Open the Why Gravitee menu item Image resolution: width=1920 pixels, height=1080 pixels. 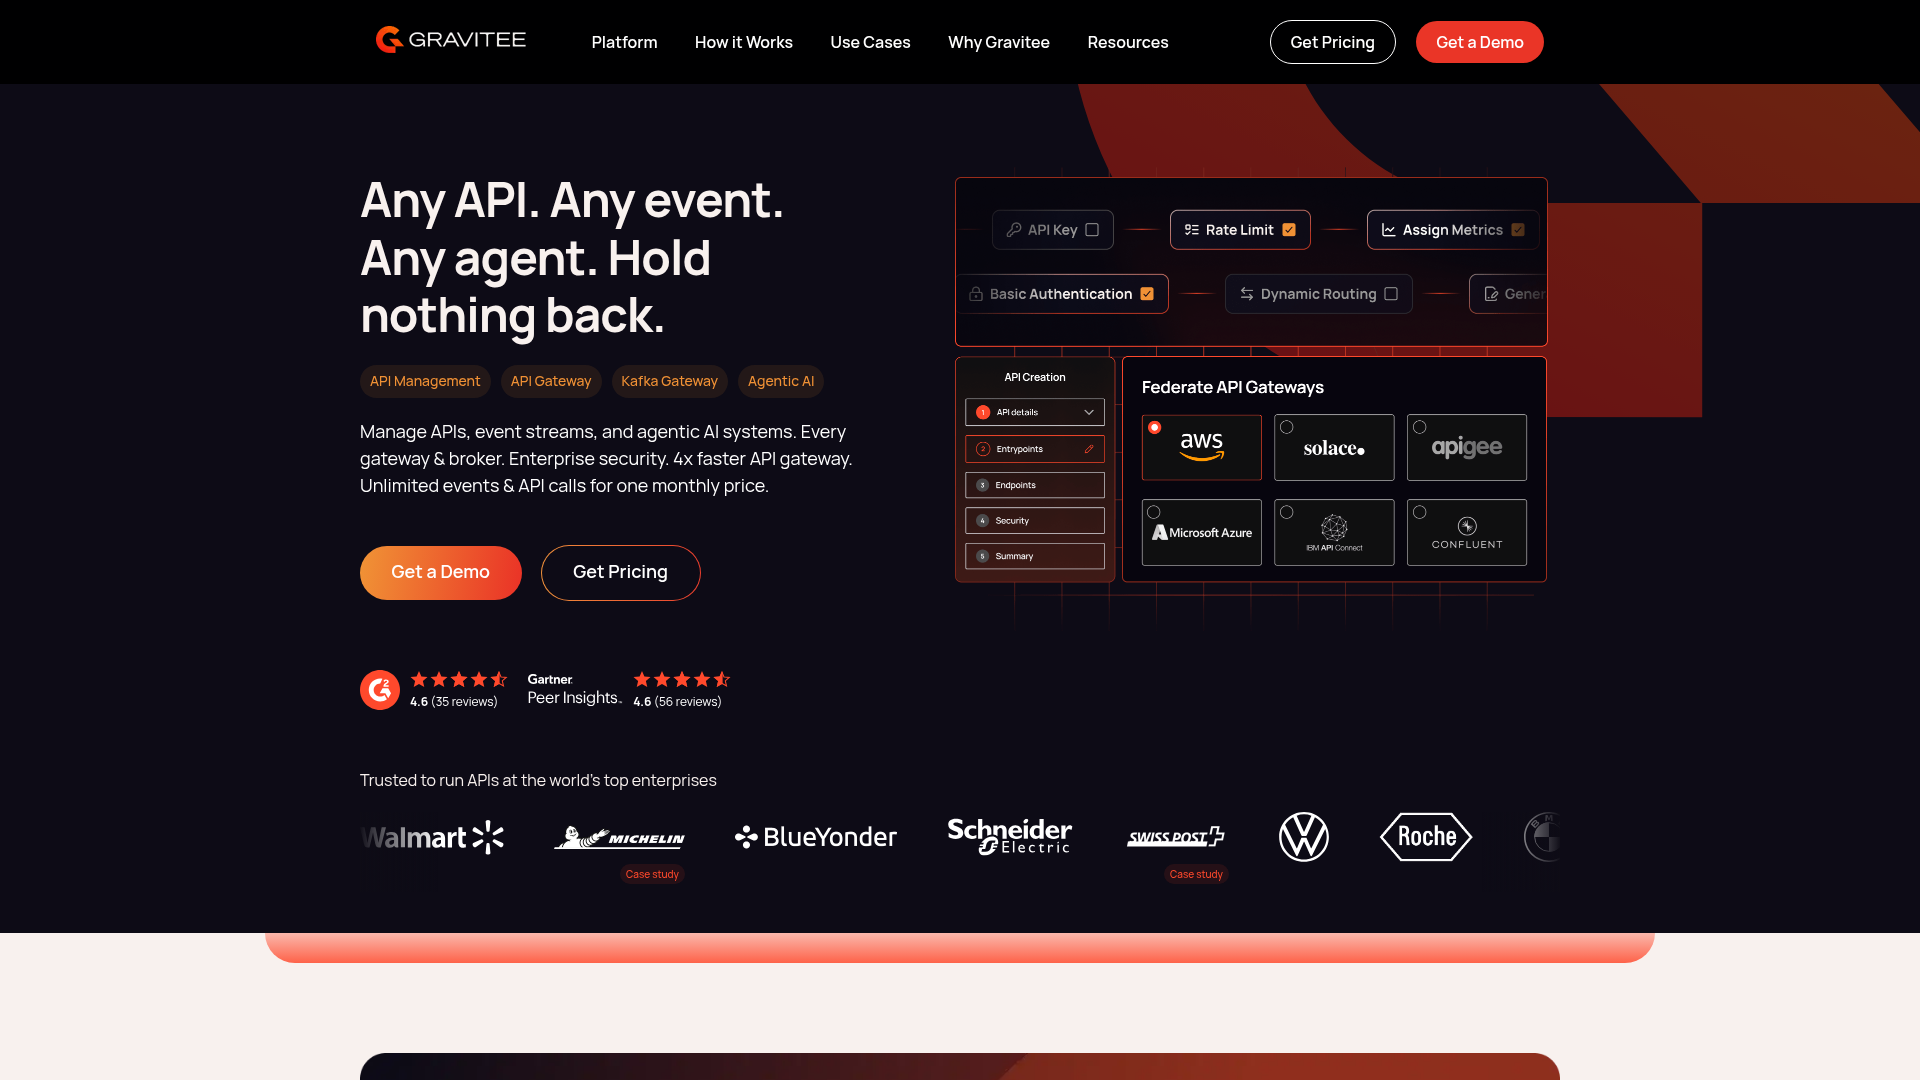click(x=998, y=42)
